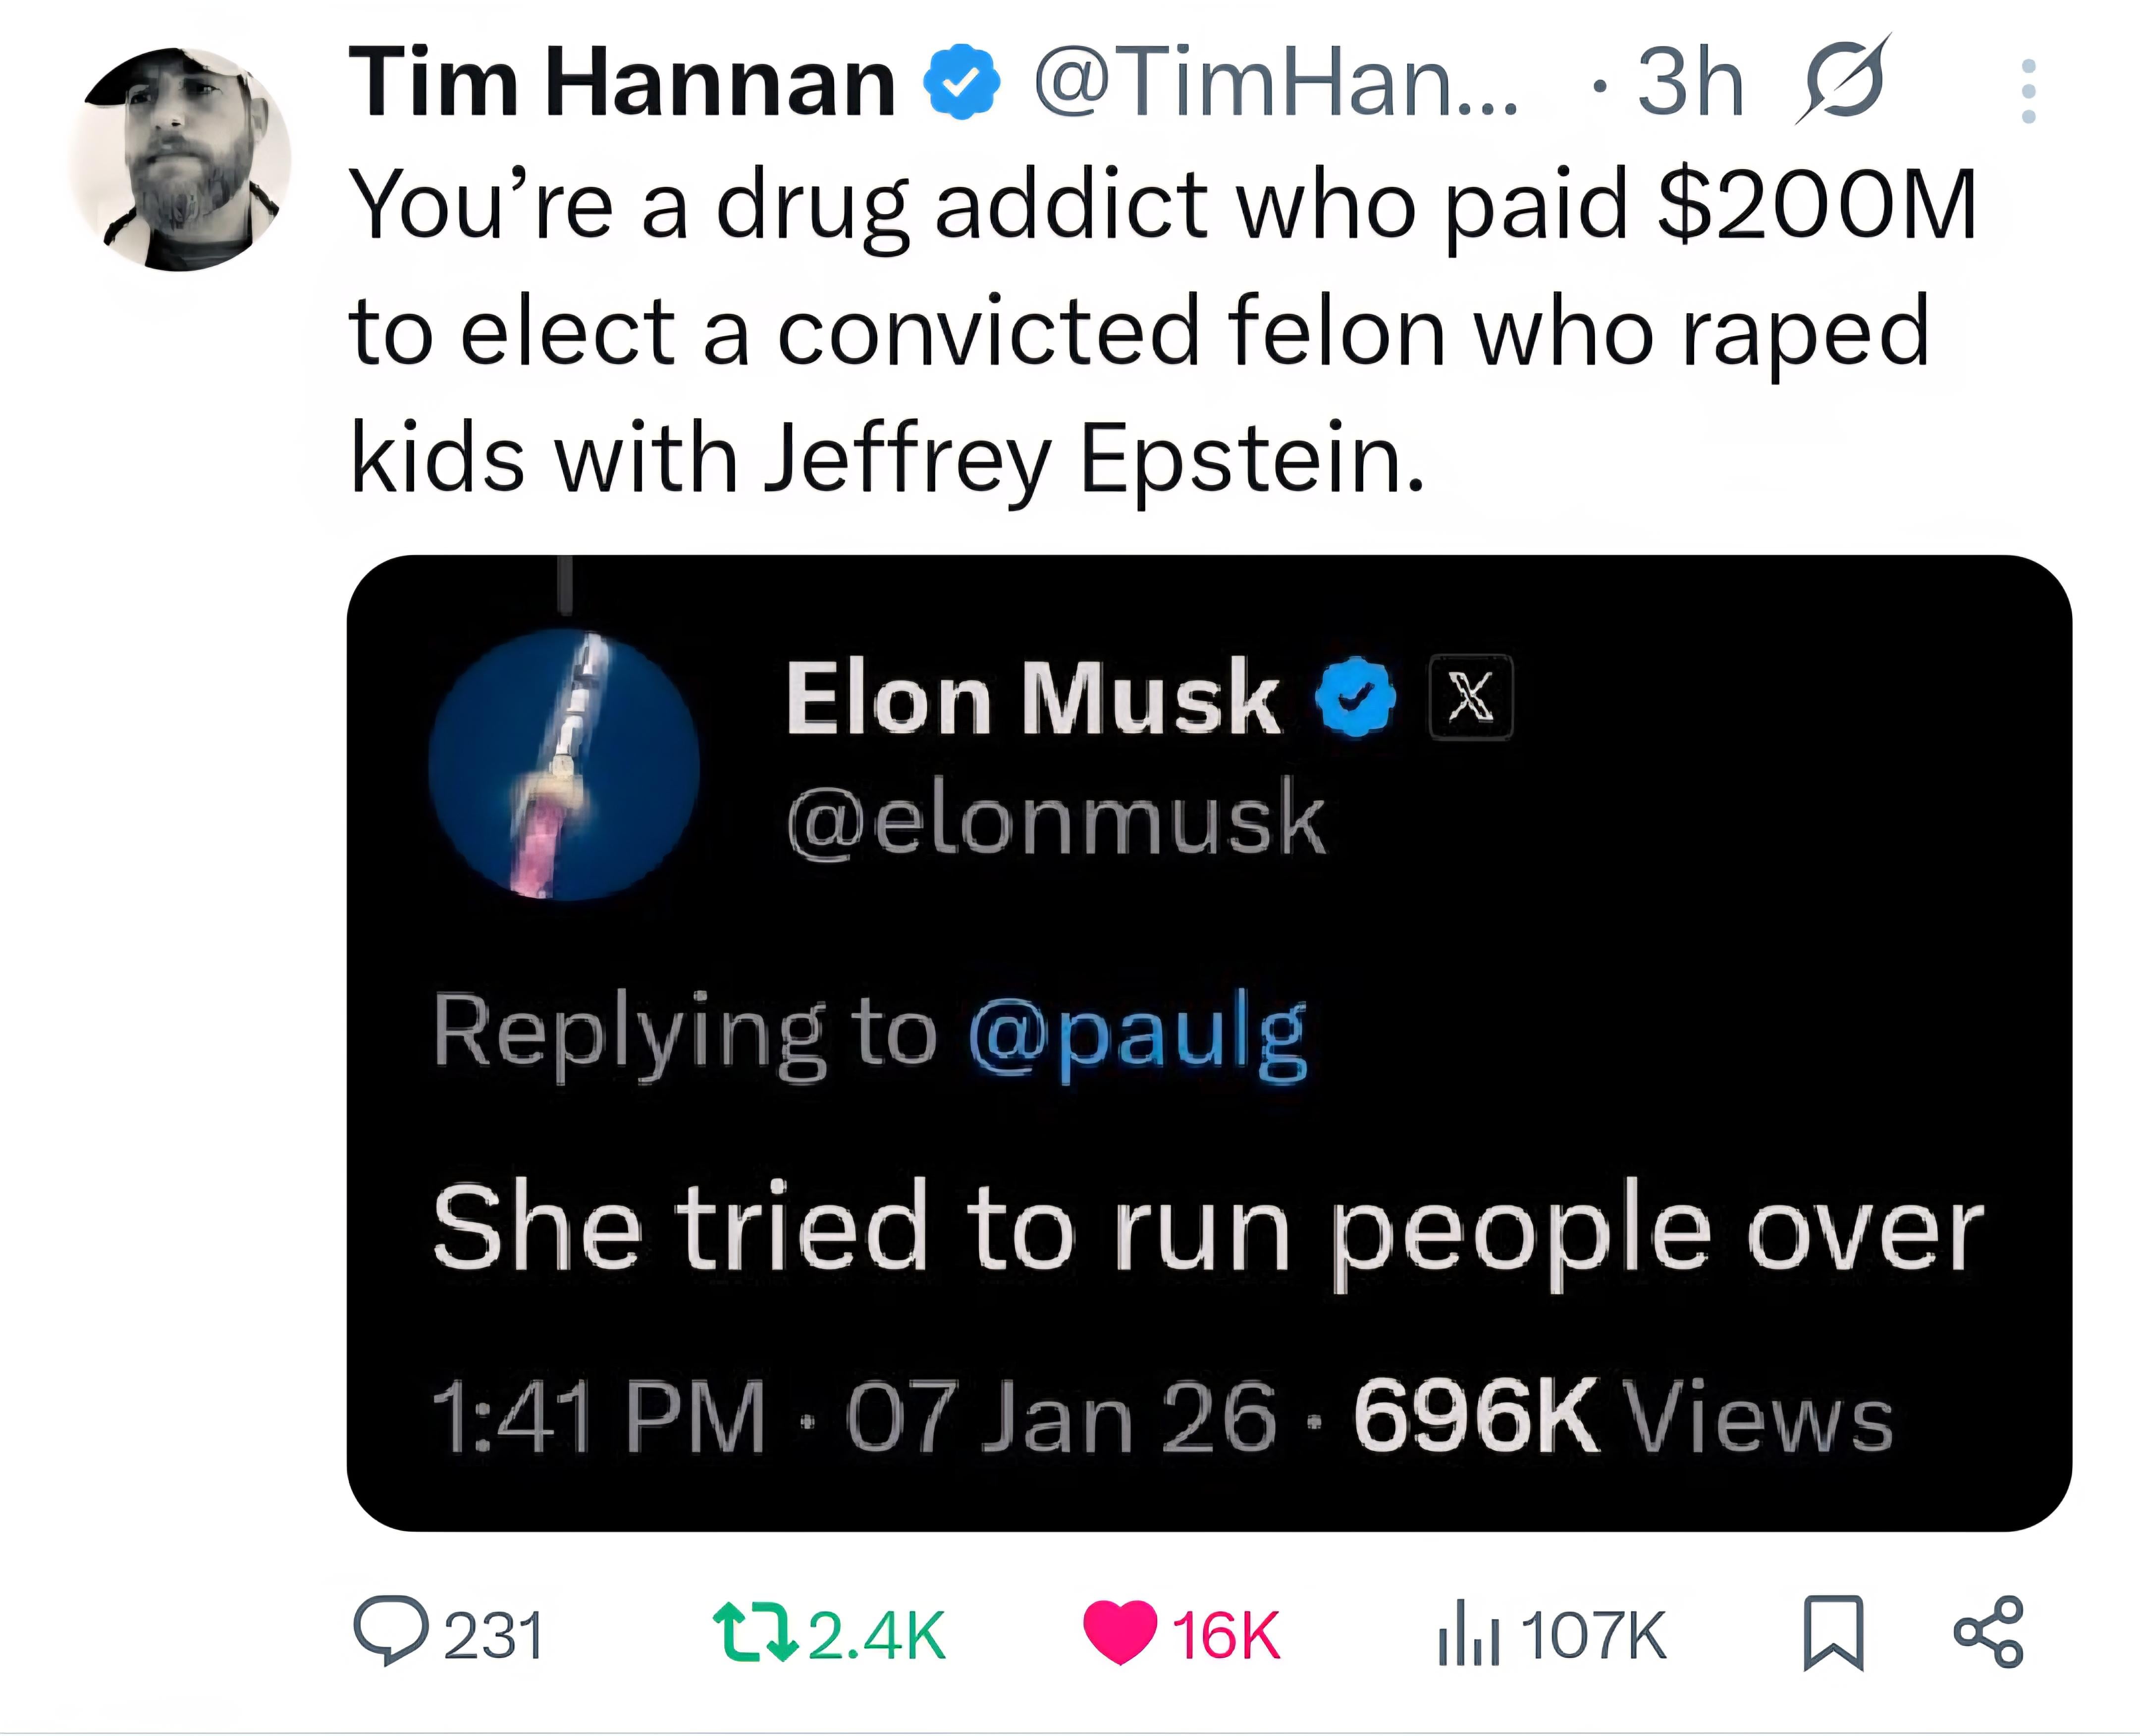Click Tim Hannan's blue verified badge
Screen dimensions: 2140x1736
(x=960, y=82)
